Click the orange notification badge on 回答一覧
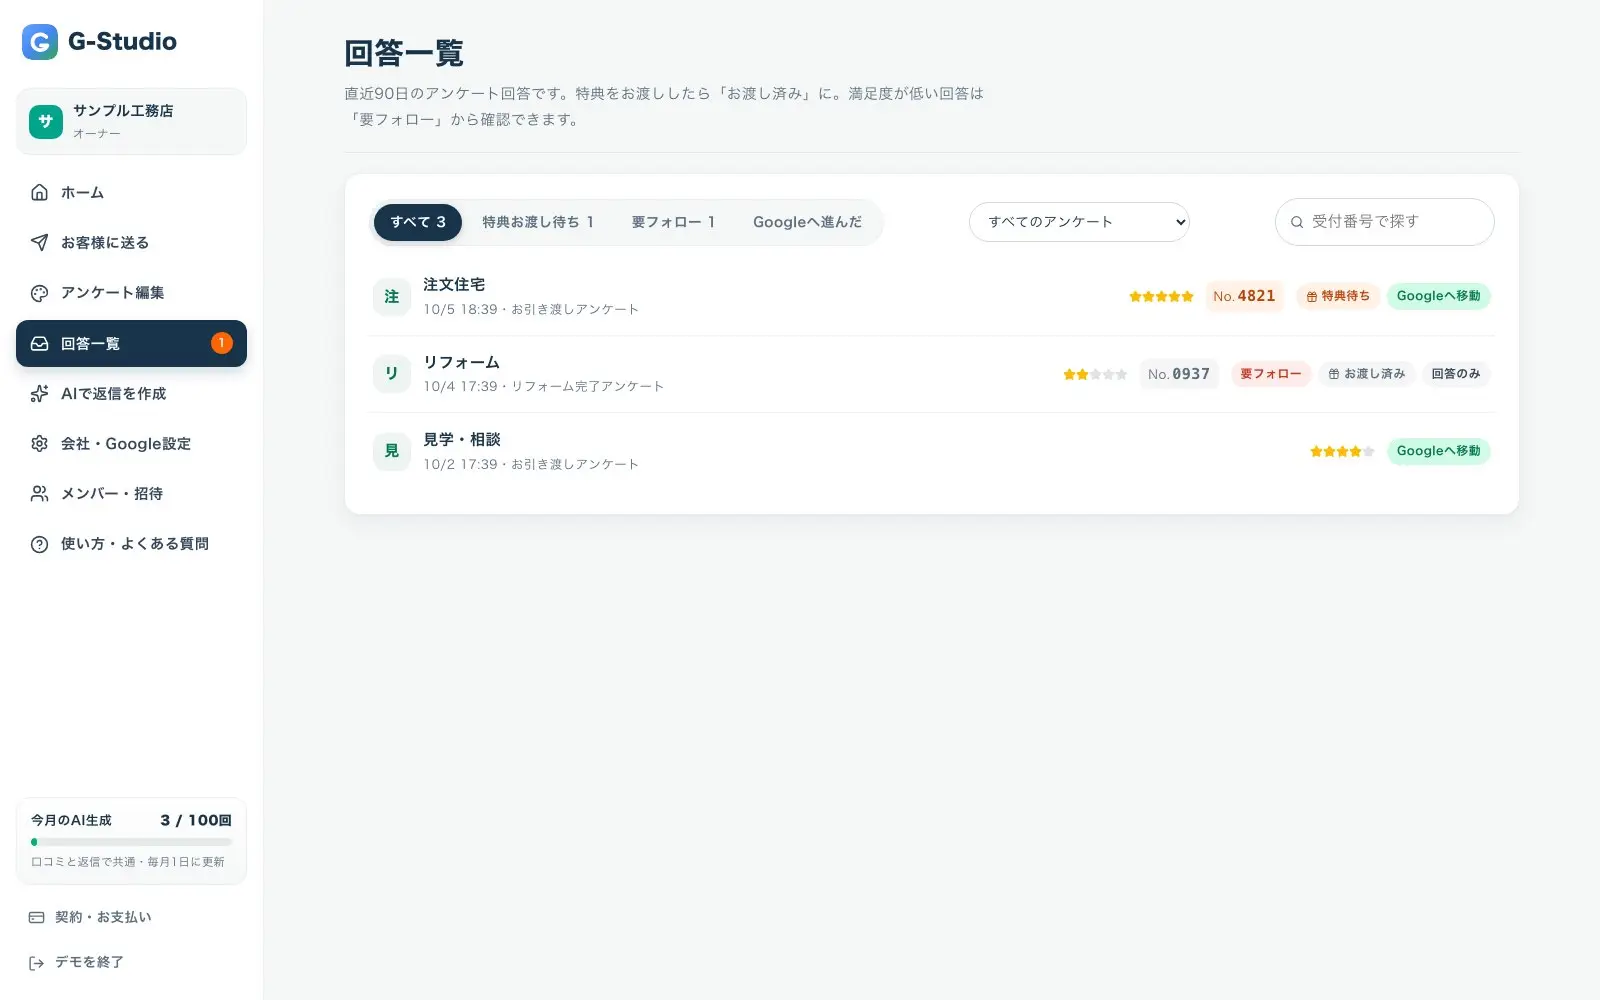 222,343
